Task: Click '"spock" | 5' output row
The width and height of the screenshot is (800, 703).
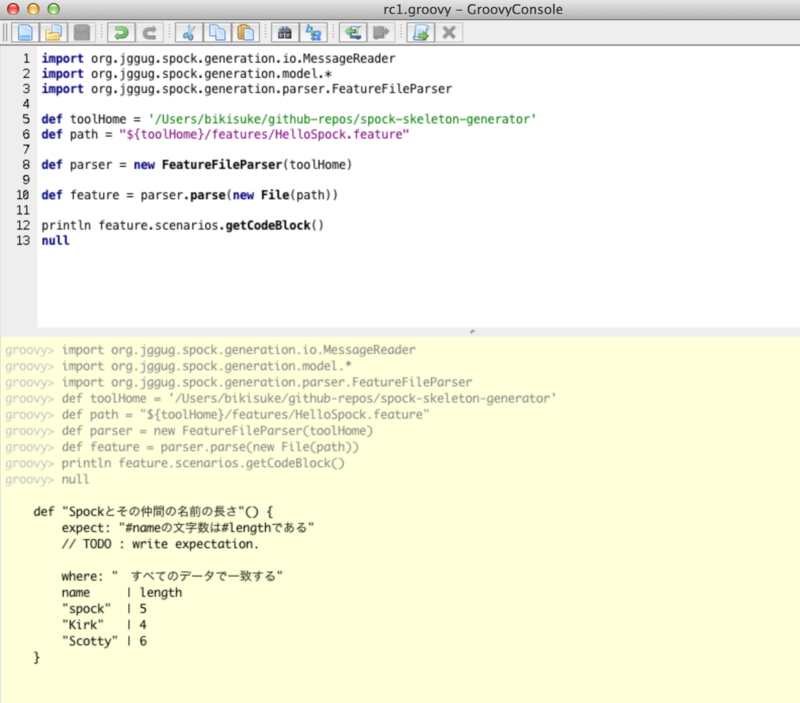Action: click(104, 609)
